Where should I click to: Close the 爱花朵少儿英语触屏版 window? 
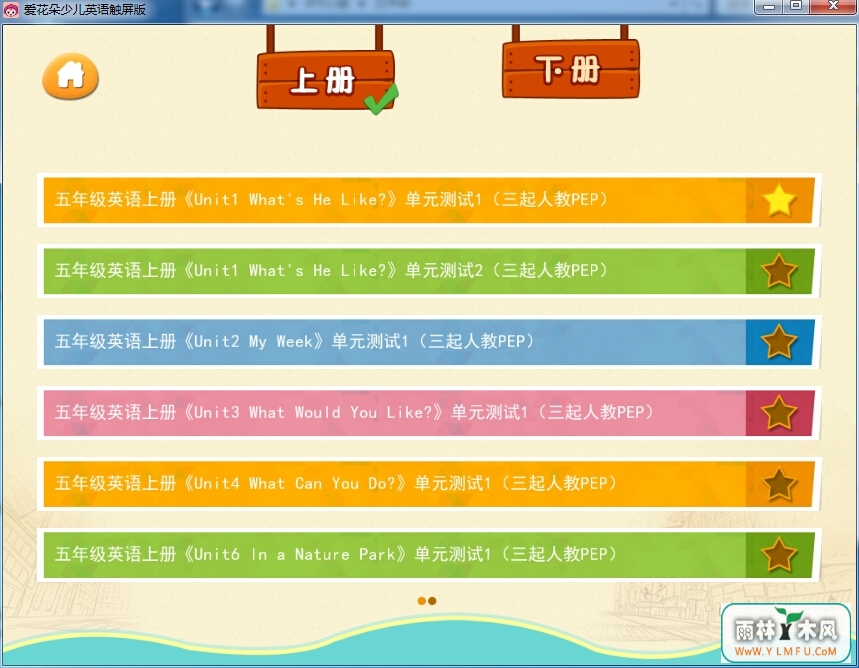[x=833, y=7]
